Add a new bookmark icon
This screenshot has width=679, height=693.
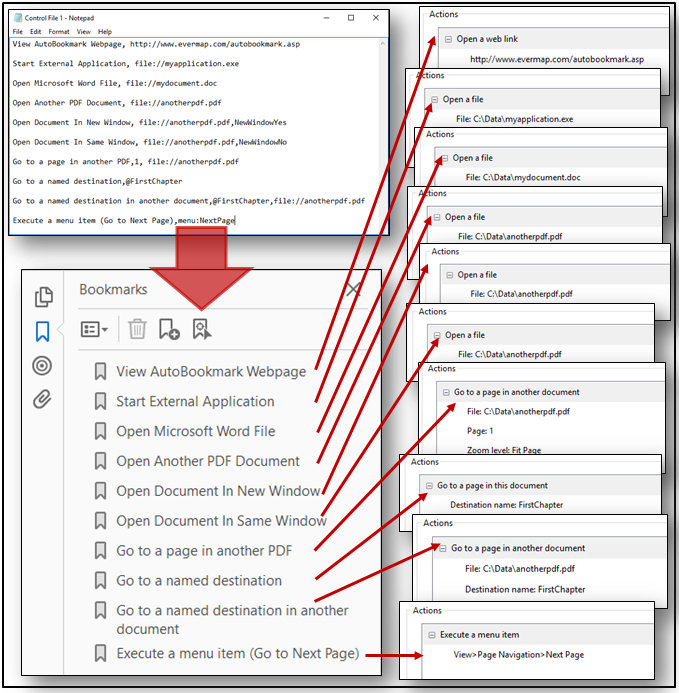[169, 329]
